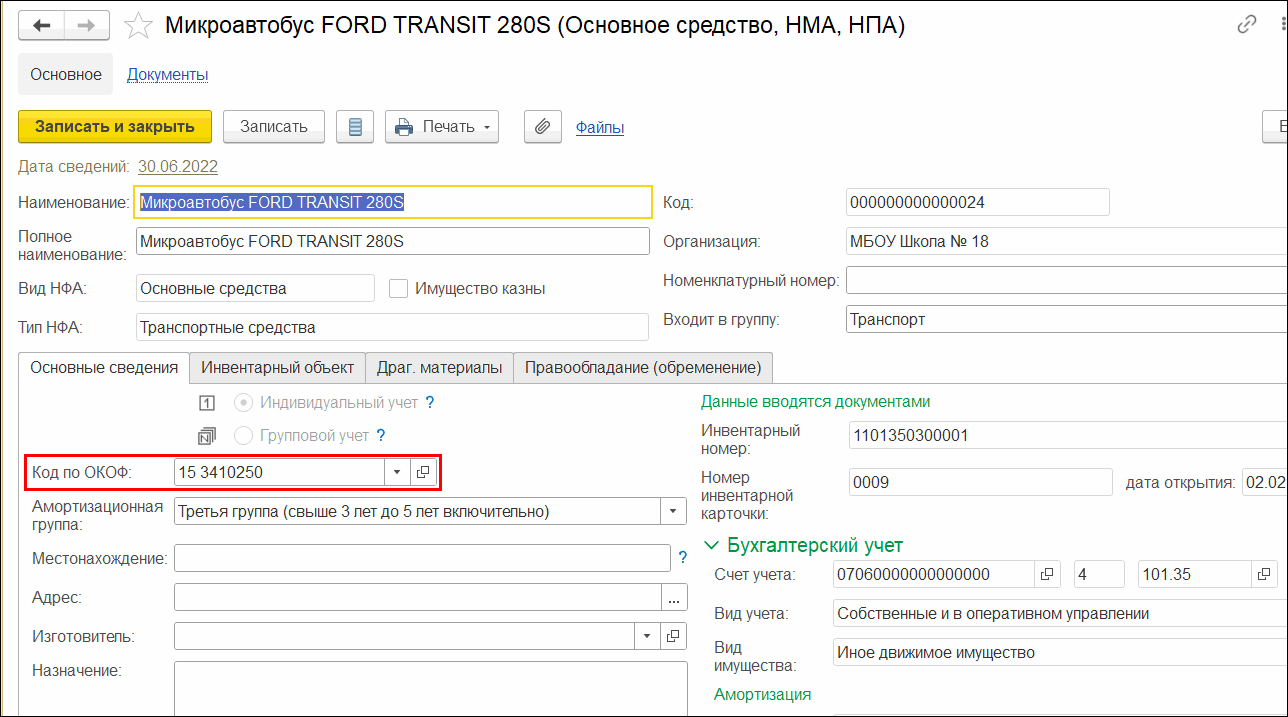Toggle the Имущество казны checkbox
Viewport: 1288px width, 717px height.
(399, 288)
